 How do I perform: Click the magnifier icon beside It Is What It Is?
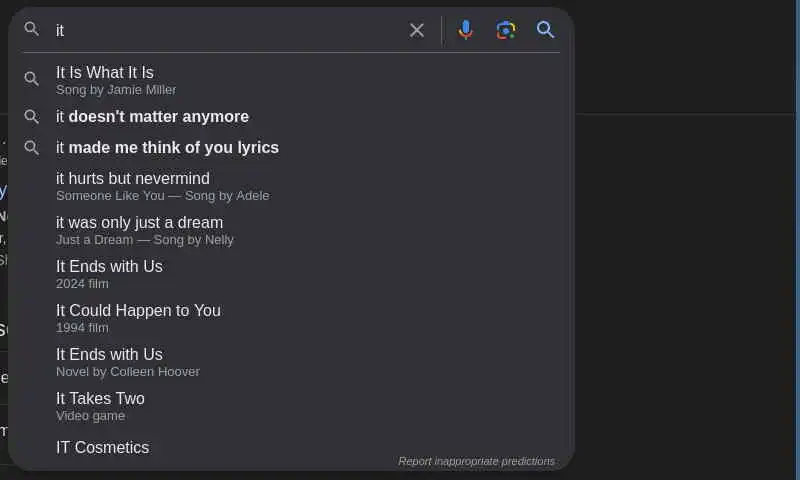pos(32,79)
